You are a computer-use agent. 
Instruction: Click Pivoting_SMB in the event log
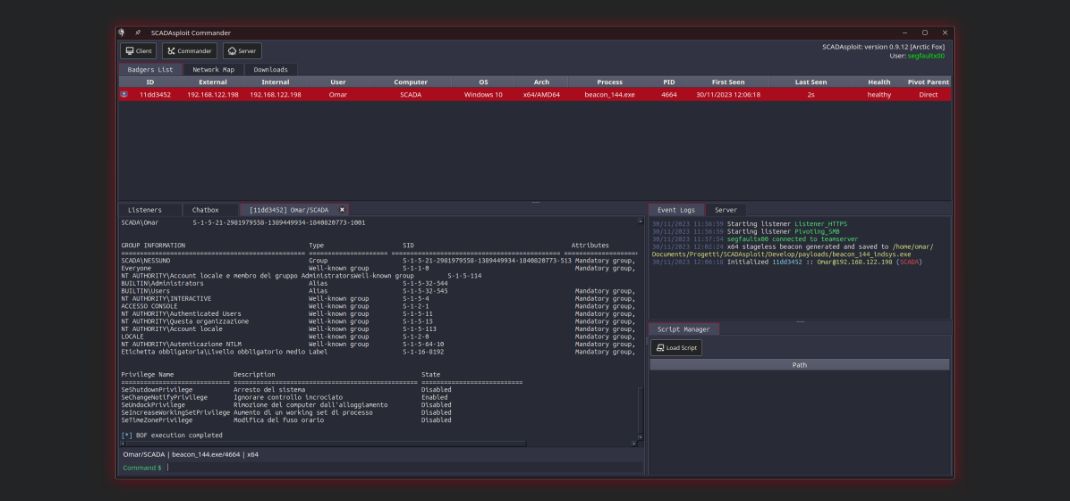pos(818,231)
